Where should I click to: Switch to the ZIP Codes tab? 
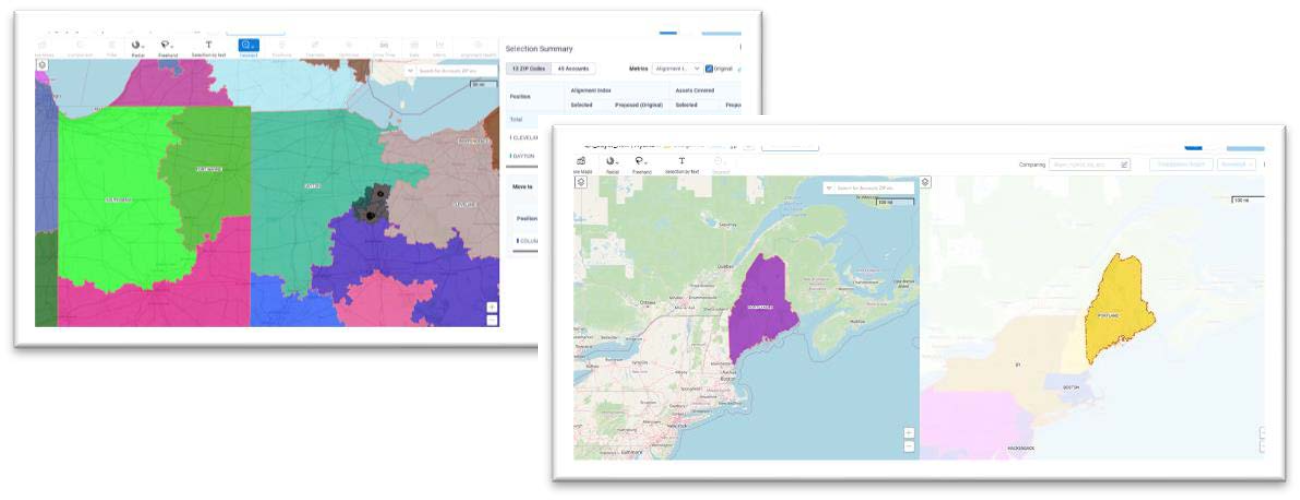coord(527,69)
